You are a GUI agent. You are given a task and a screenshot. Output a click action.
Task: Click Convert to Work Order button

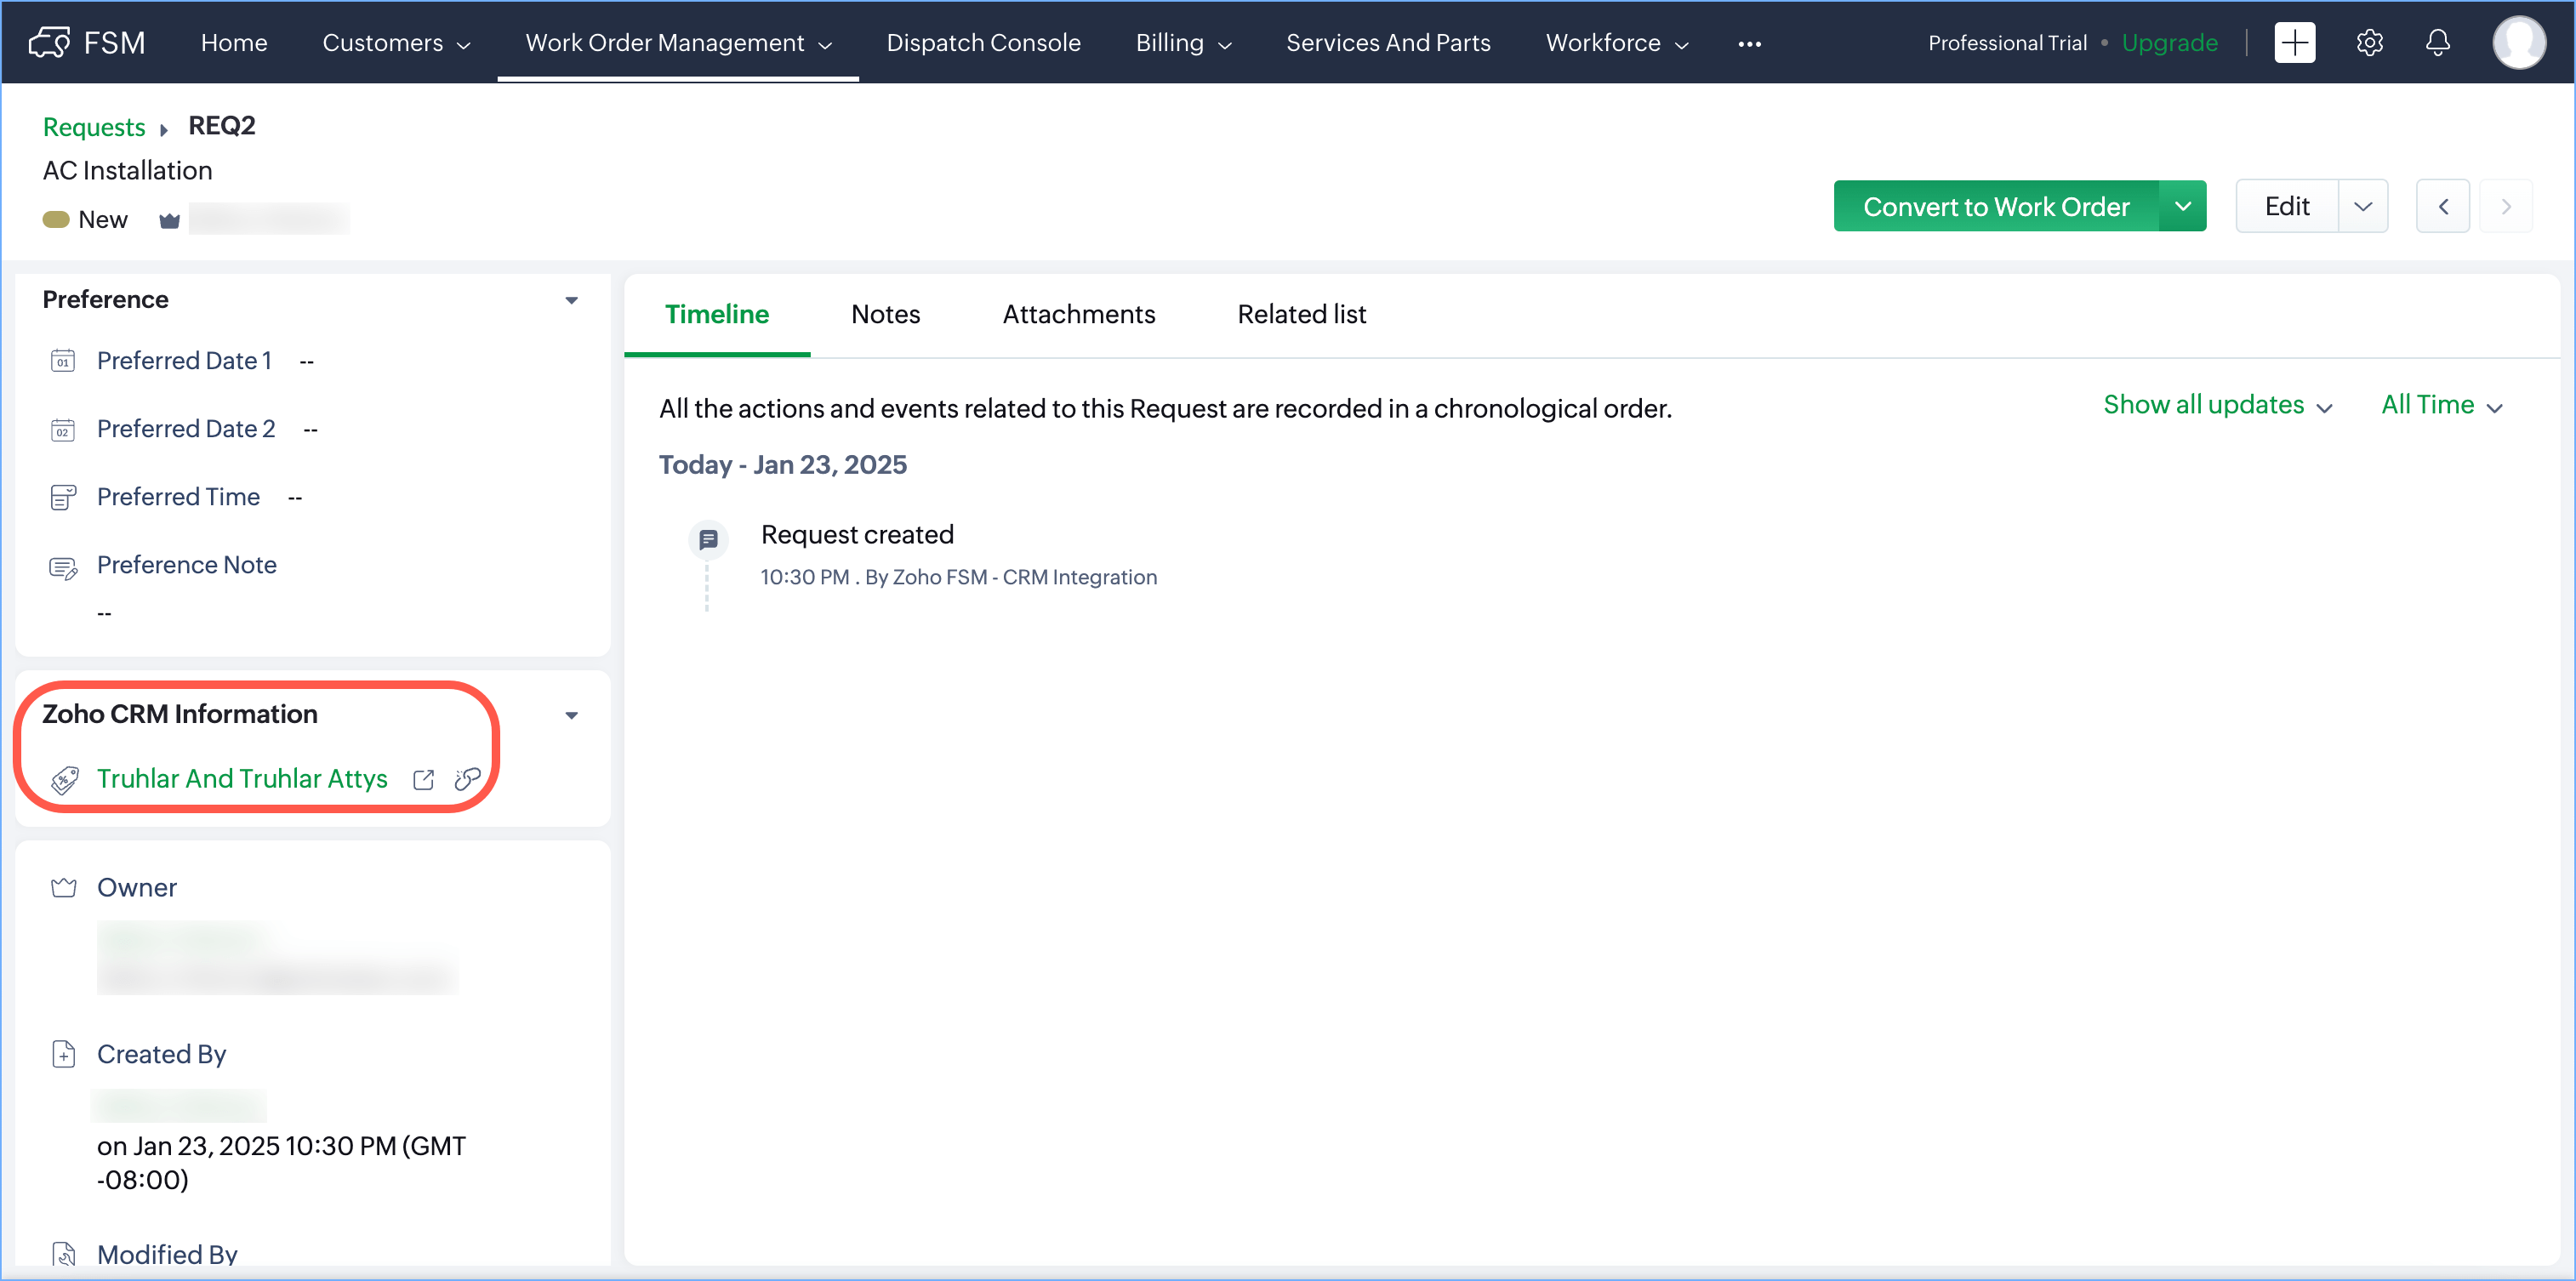[1995, 206]
